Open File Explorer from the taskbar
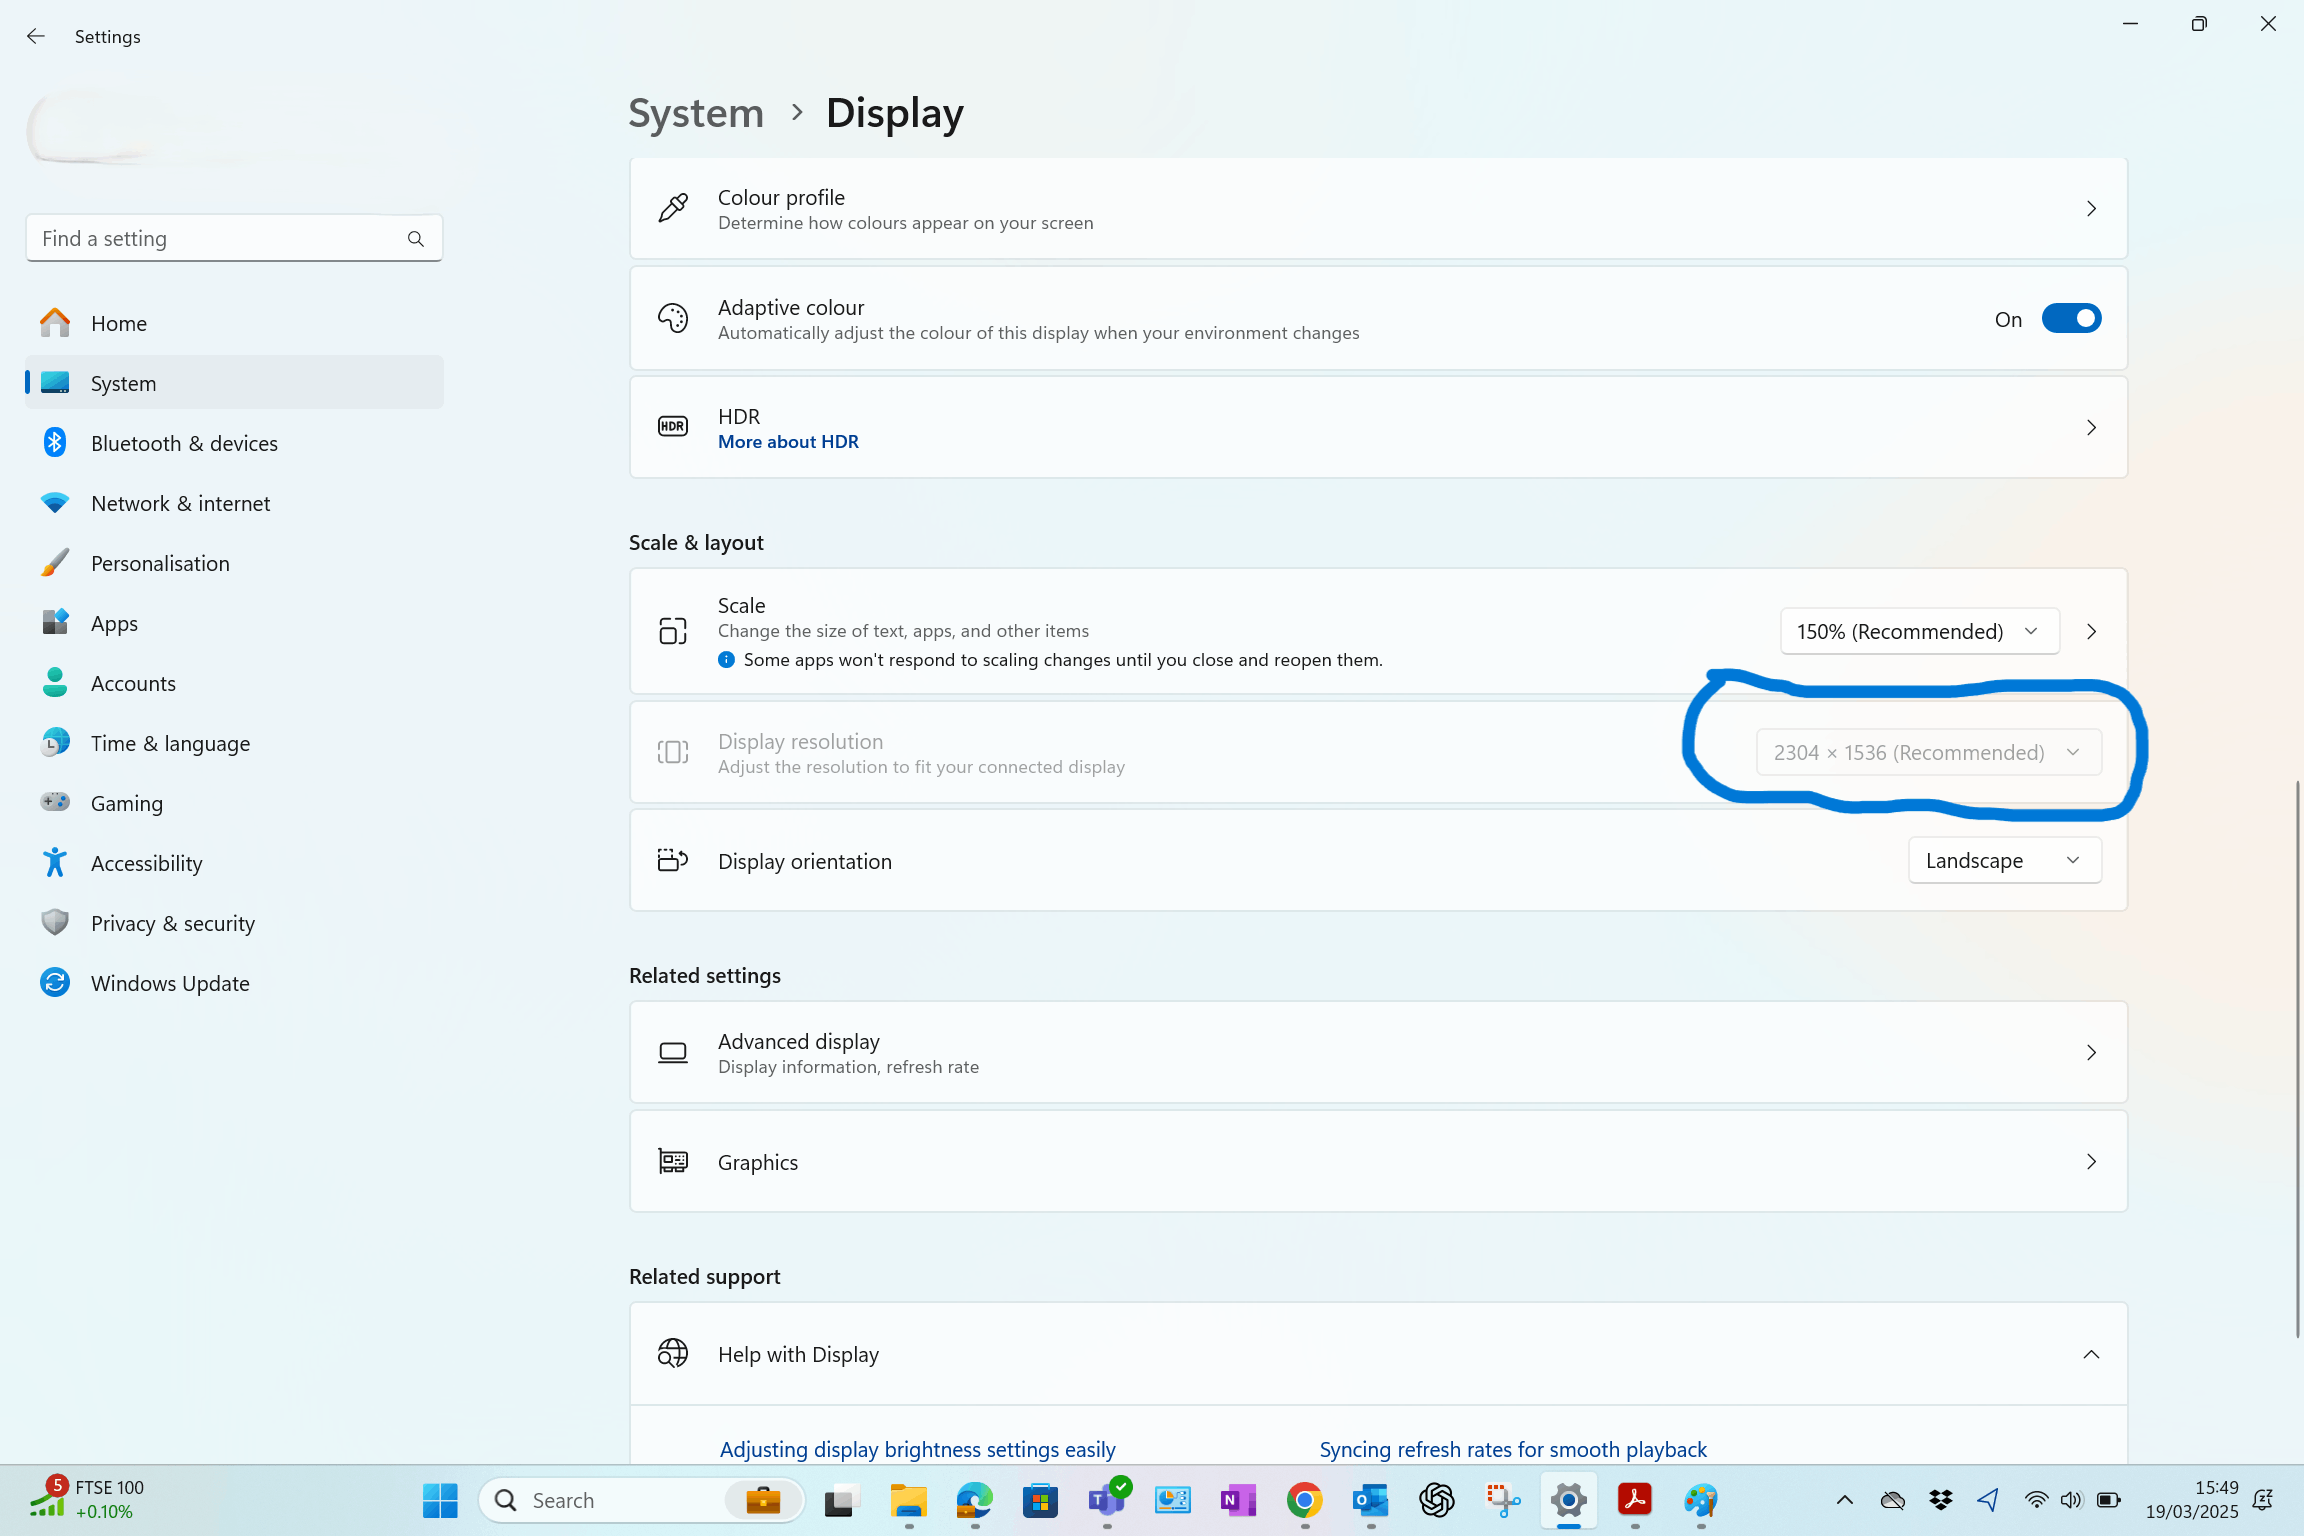Viewport: 2304px width, 1536px height. pyautogui.click(x=908, y=1500)
